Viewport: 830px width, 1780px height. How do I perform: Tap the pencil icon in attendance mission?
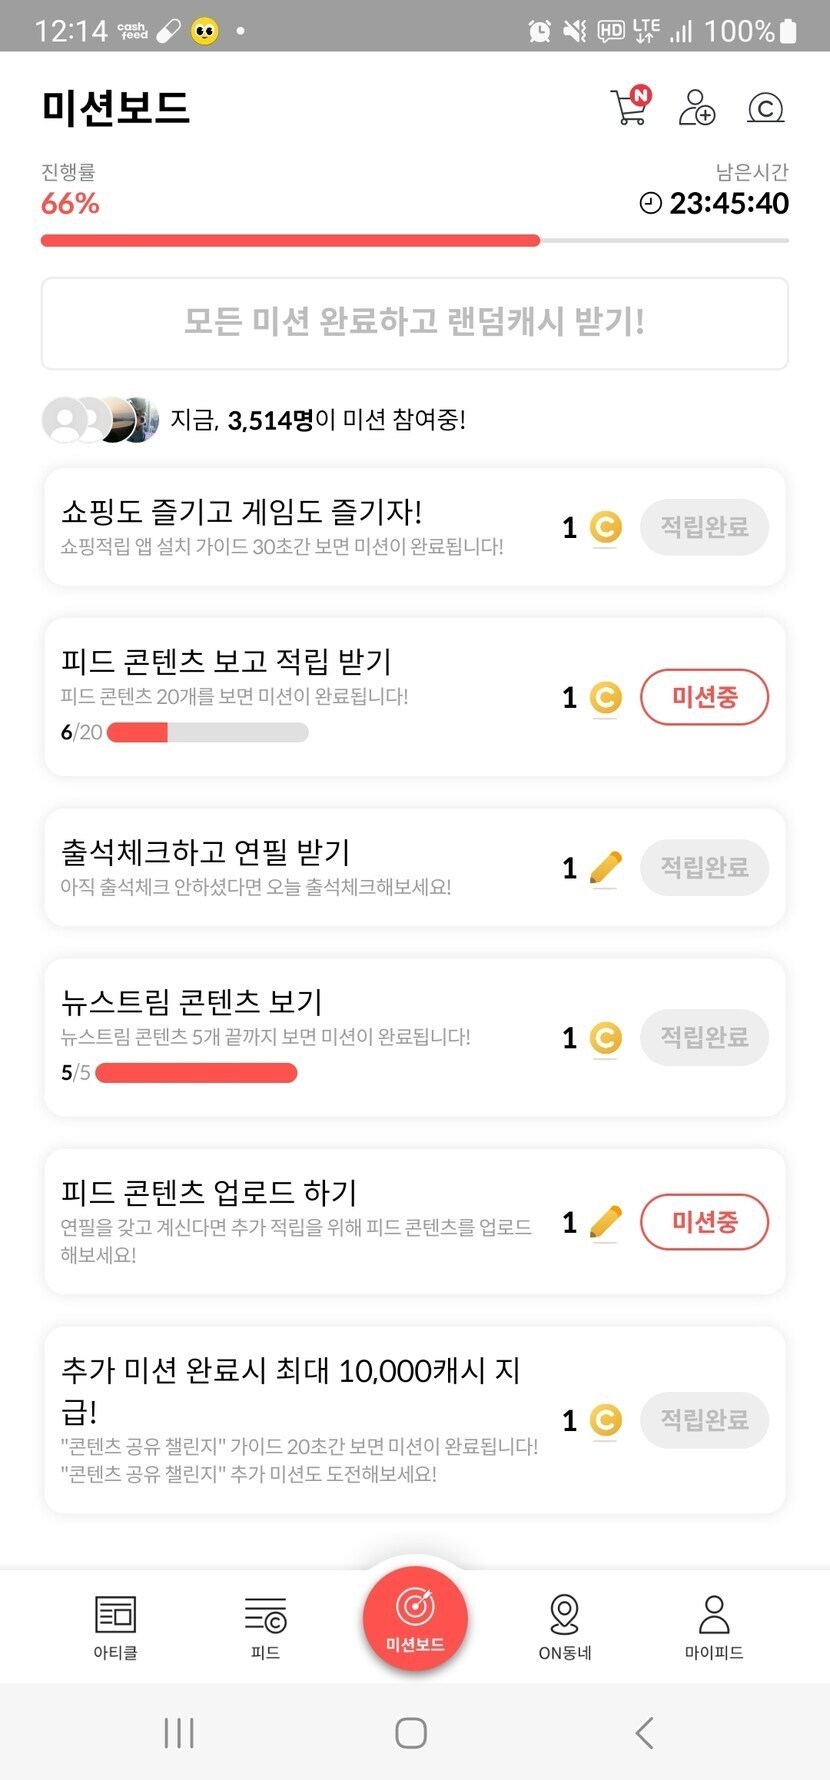pyautogui.click(x=605, y=868)
